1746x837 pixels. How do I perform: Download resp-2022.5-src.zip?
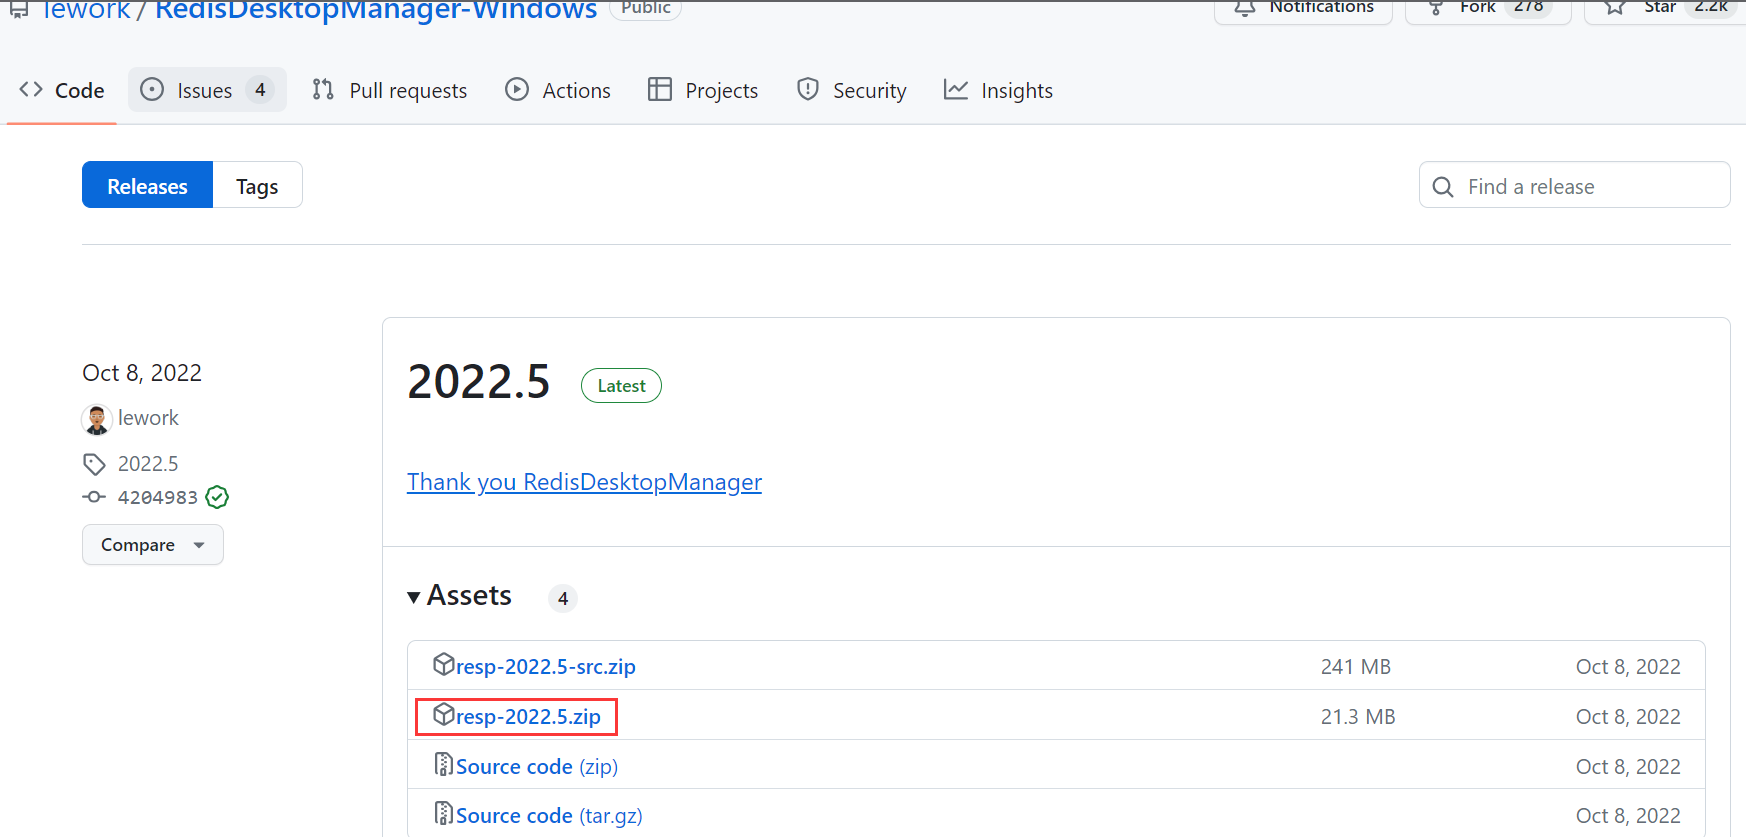click(546, 666)
